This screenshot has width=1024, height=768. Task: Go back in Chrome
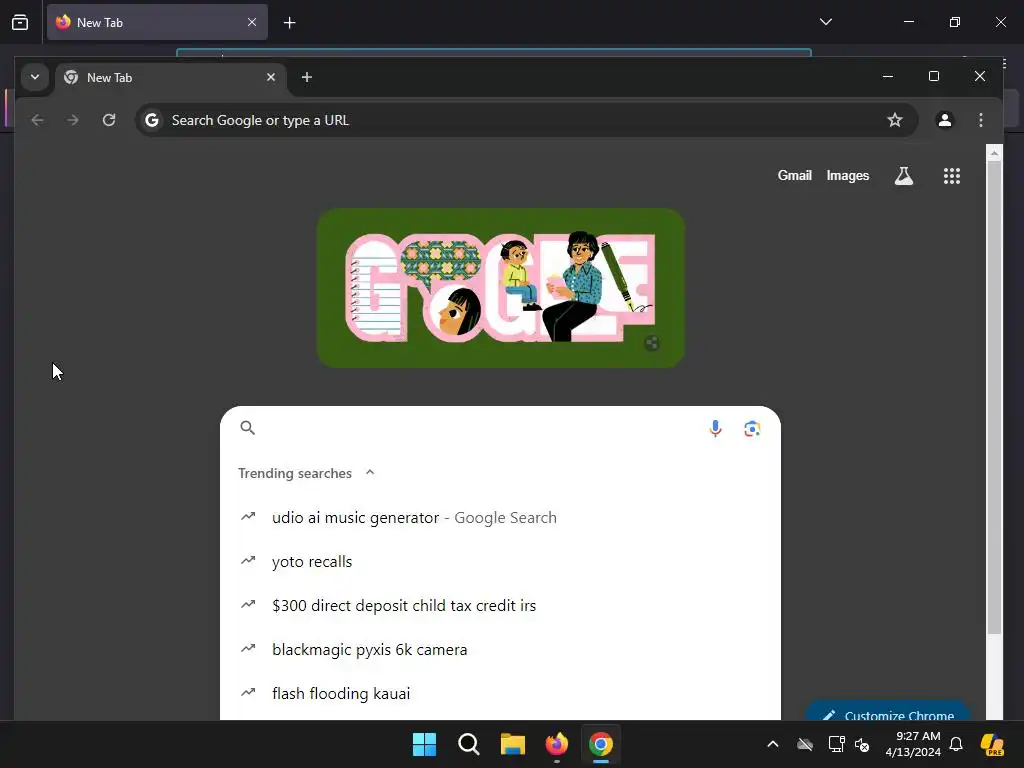[37, 120]
